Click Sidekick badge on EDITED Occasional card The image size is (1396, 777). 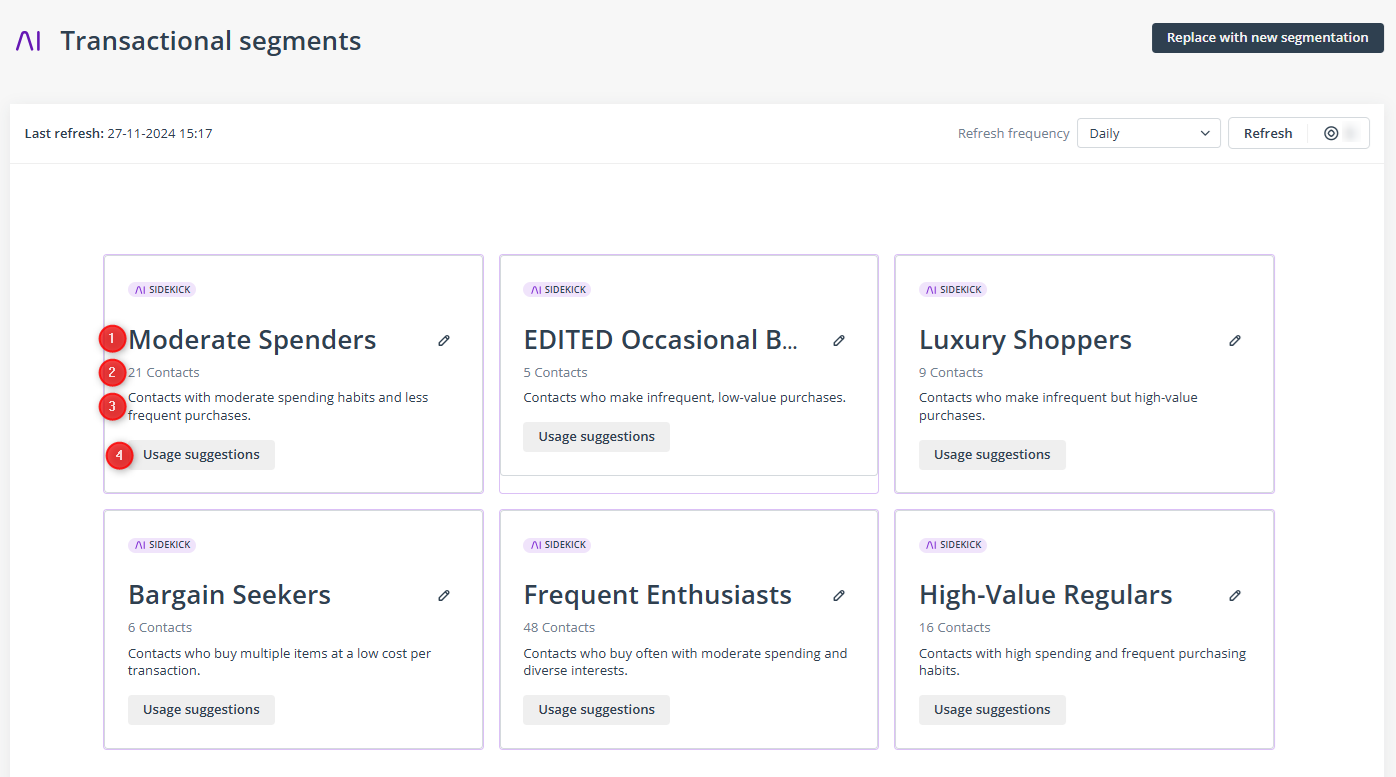click(x=557, y=290)
